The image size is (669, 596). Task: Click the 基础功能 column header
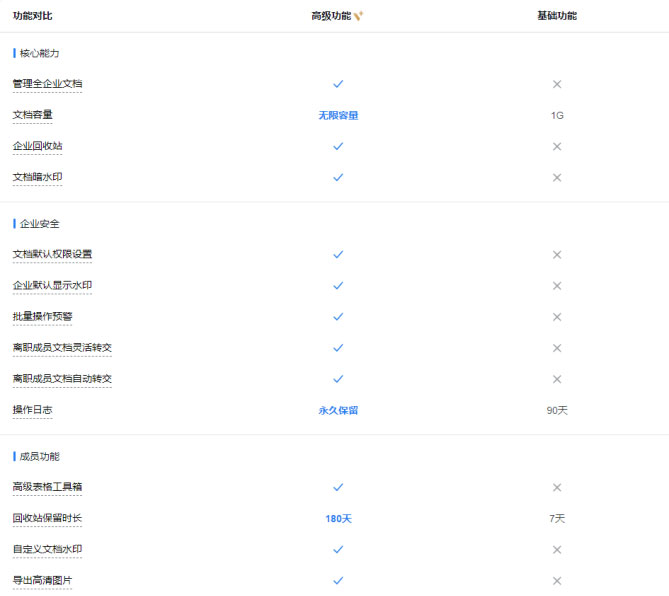coord(556,16)
